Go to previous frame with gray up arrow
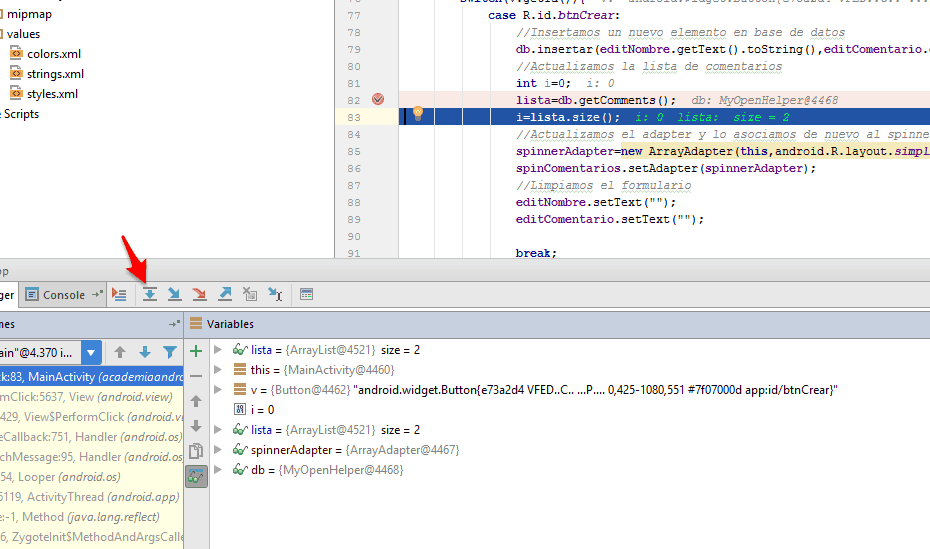This screenshot has height=549, width=930. tap(120, 353)
